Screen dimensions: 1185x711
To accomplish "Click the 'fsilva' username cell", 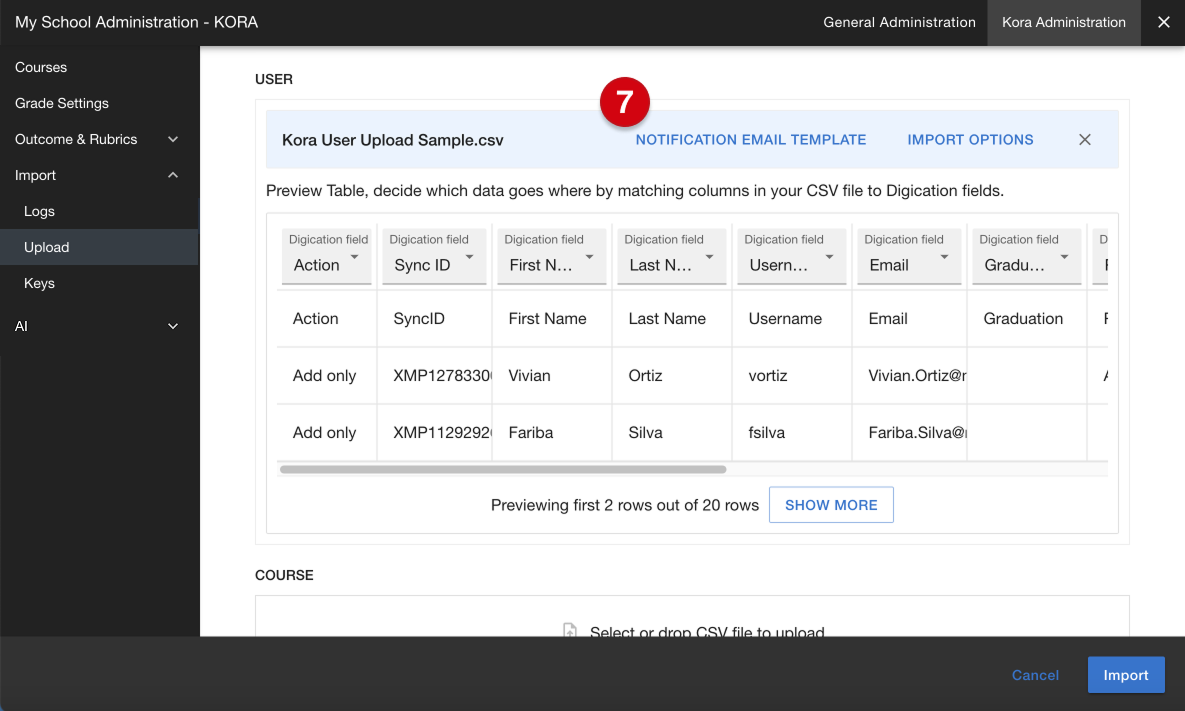I will (x=792, y=432).
